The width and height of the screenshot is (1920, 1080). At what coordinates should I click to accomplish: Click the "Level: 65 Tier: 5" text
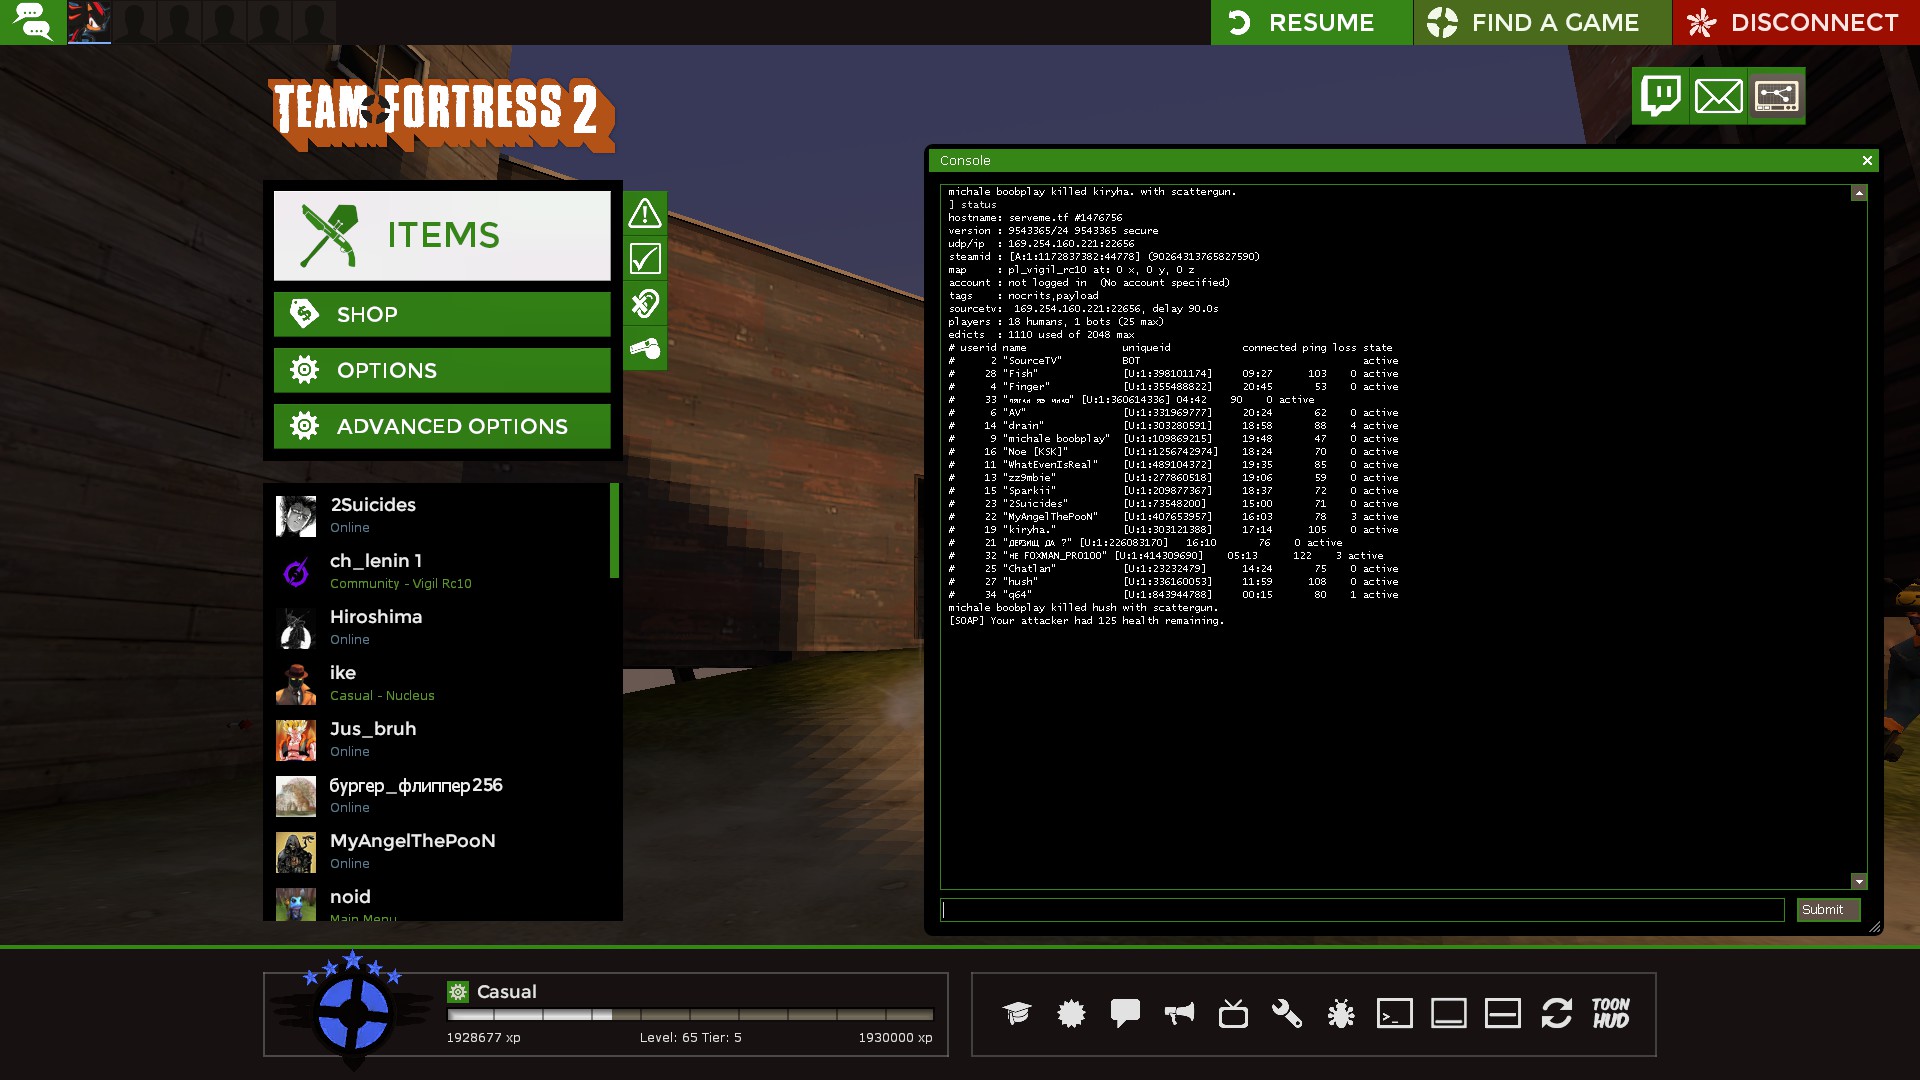[x=690, y=1038]
